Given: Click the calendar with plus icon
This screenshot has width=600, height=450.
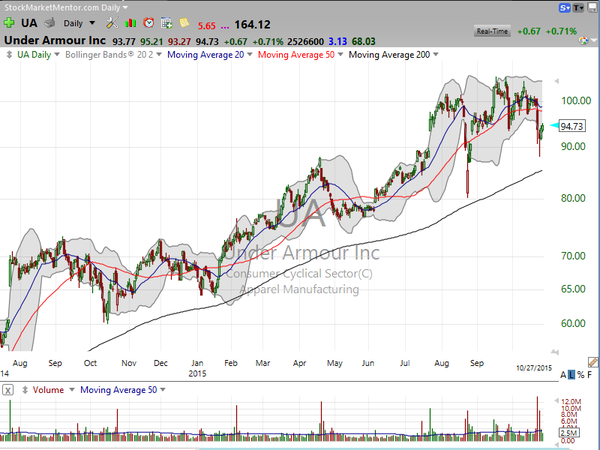Looking at the screenshot, I should tap(167, 23).
